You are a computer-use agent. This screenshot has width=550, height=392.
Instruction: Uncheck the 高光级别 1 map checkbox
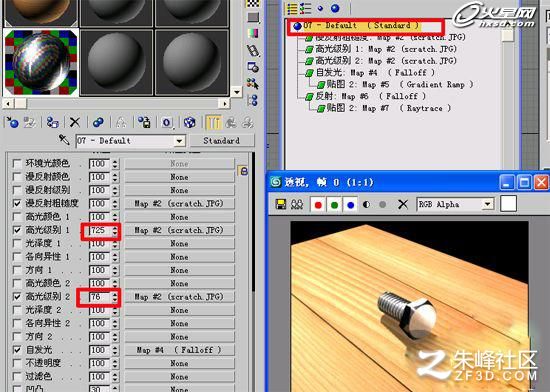point(16,230)
